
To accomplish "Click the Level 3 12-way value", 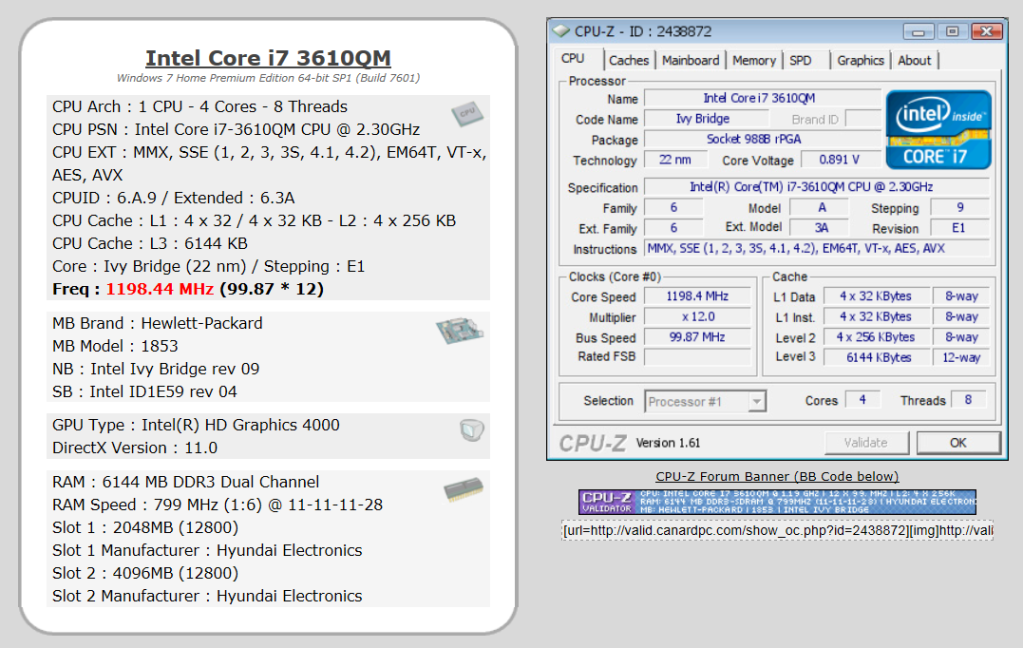I will tap(961, 357).
